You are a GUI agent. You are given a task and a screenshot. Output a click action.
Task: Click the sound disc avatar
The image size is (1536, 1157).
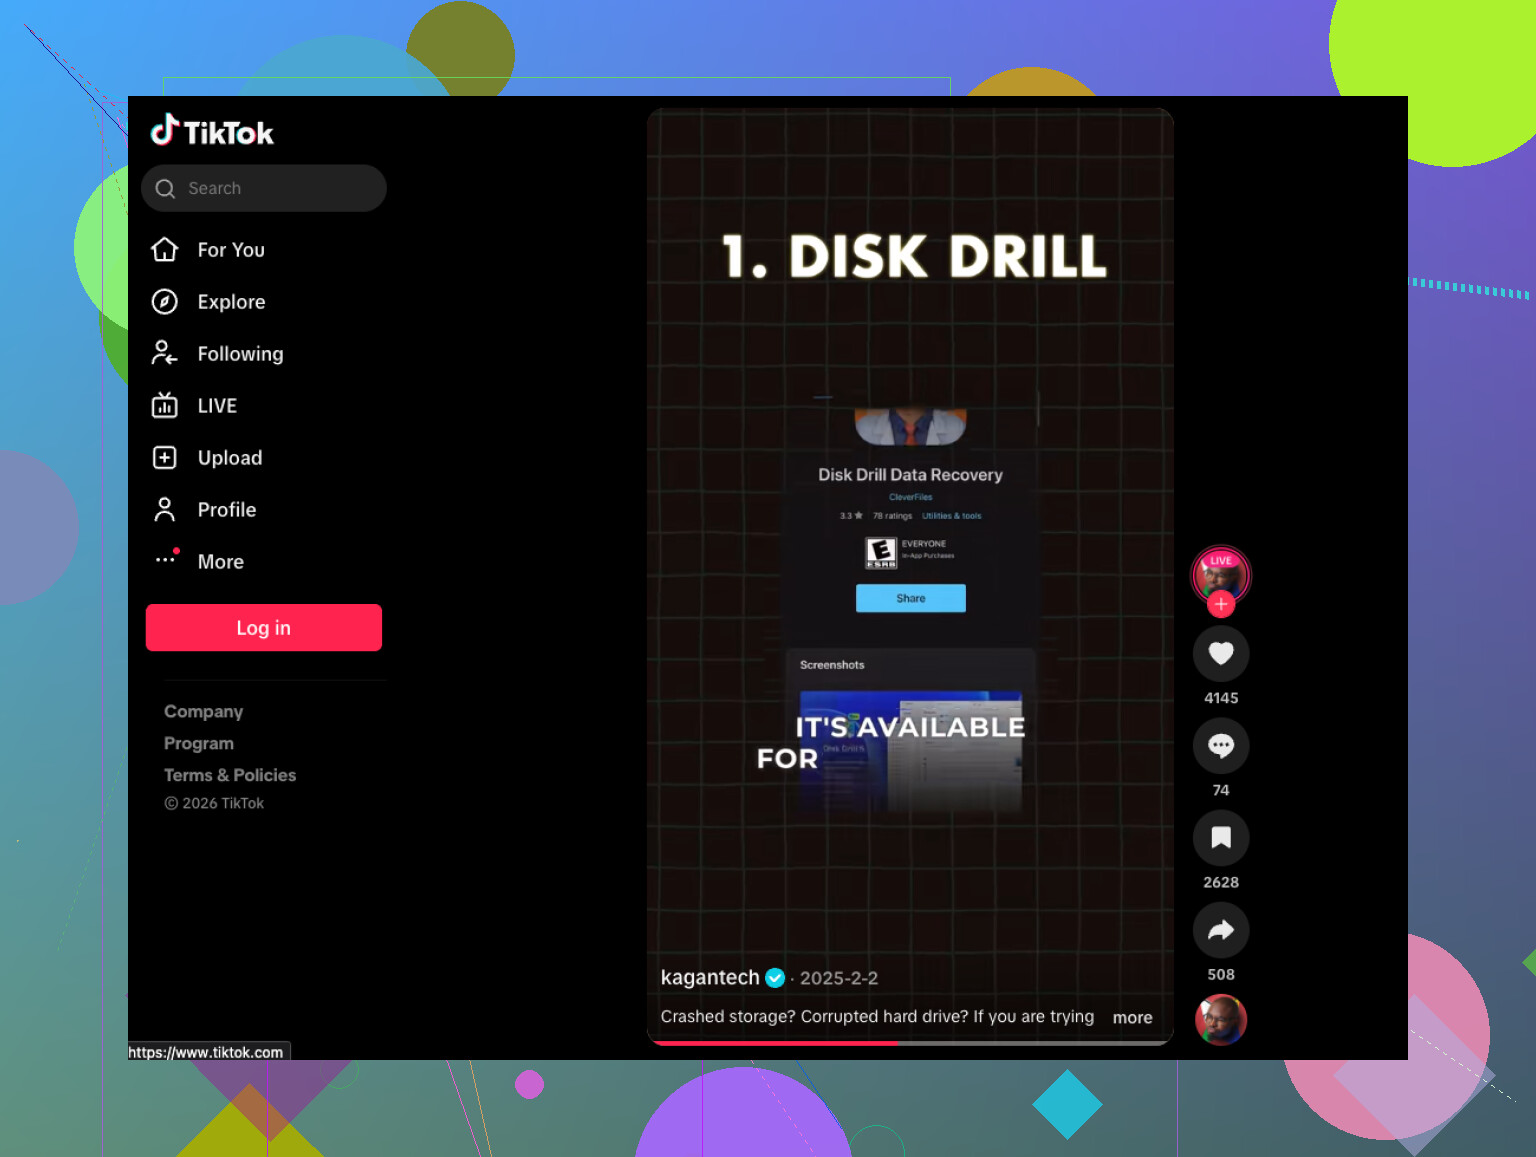pyautogui.click(x=1221, y=1020)
